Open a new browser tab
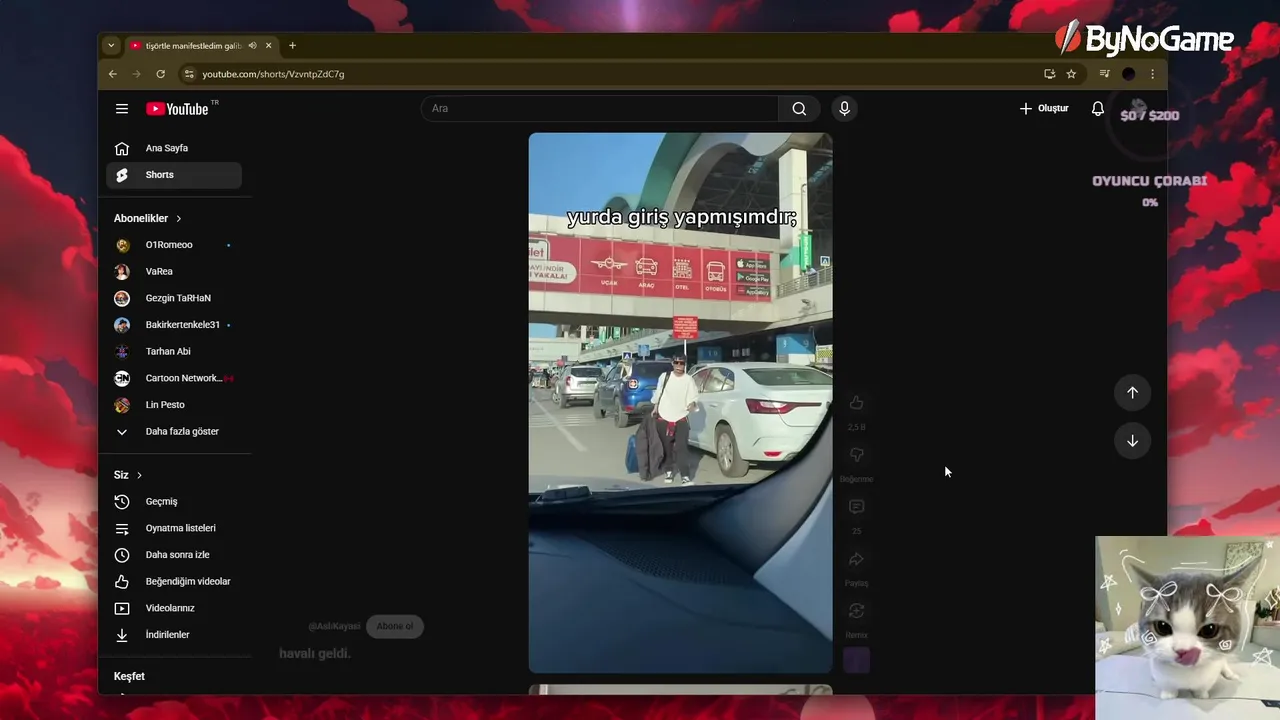Screen dimensions: 1280x720 (292, 45)
